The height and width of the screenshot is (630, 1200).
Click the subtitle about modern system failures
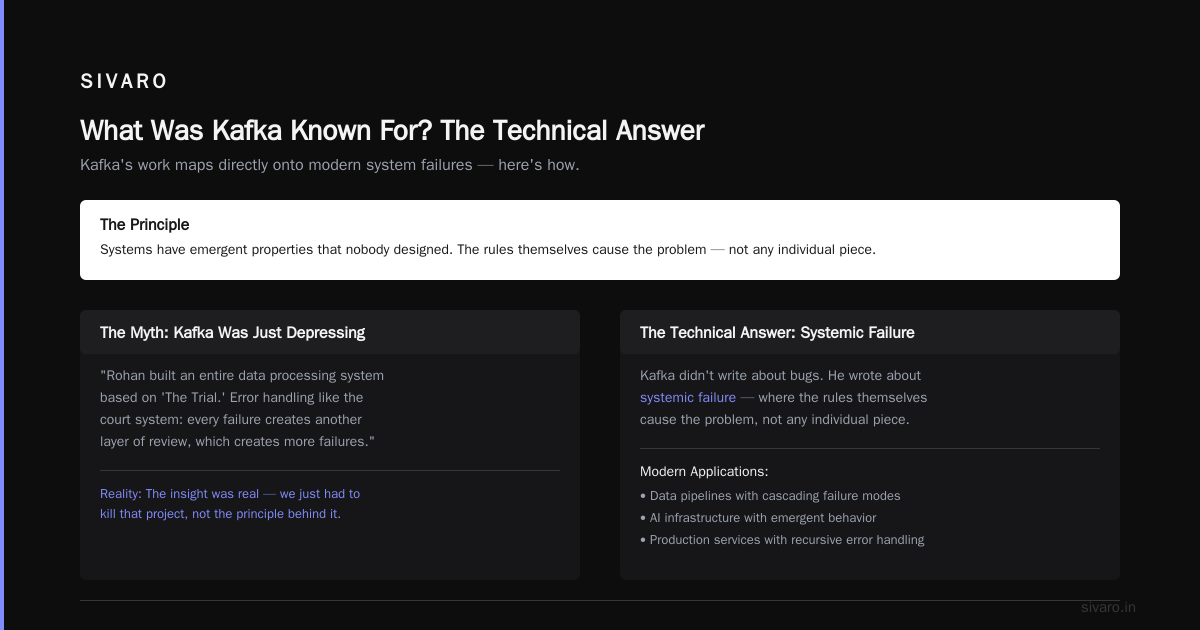[x=330, y=165]
